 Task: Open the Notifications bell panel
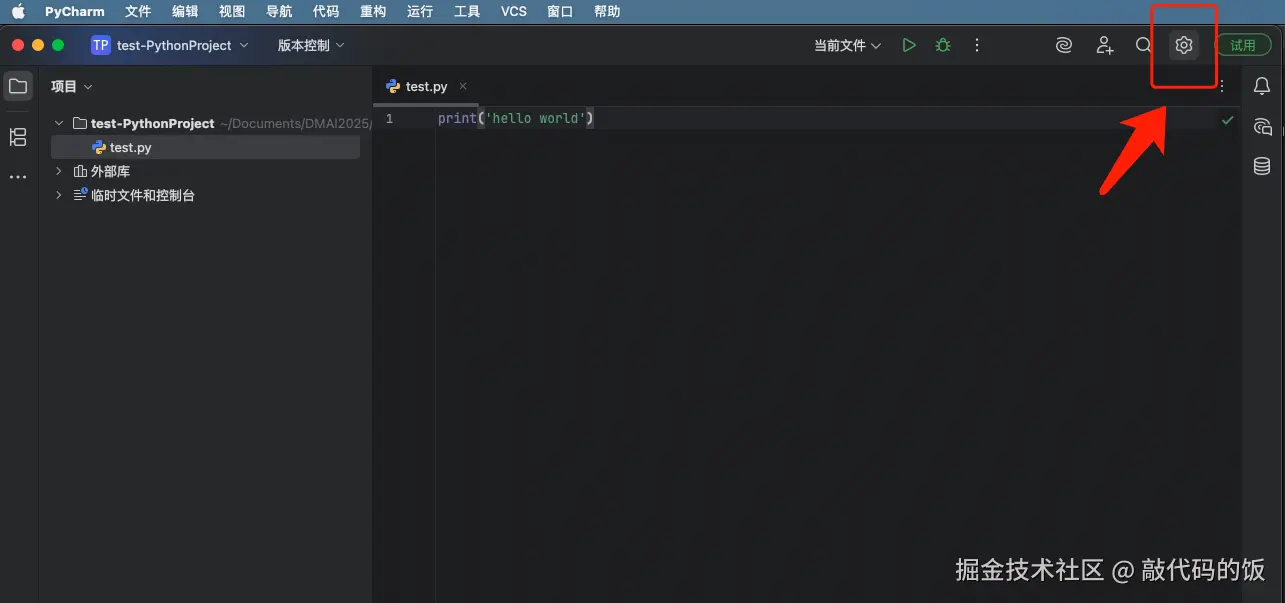click(x=1262, y=87)
